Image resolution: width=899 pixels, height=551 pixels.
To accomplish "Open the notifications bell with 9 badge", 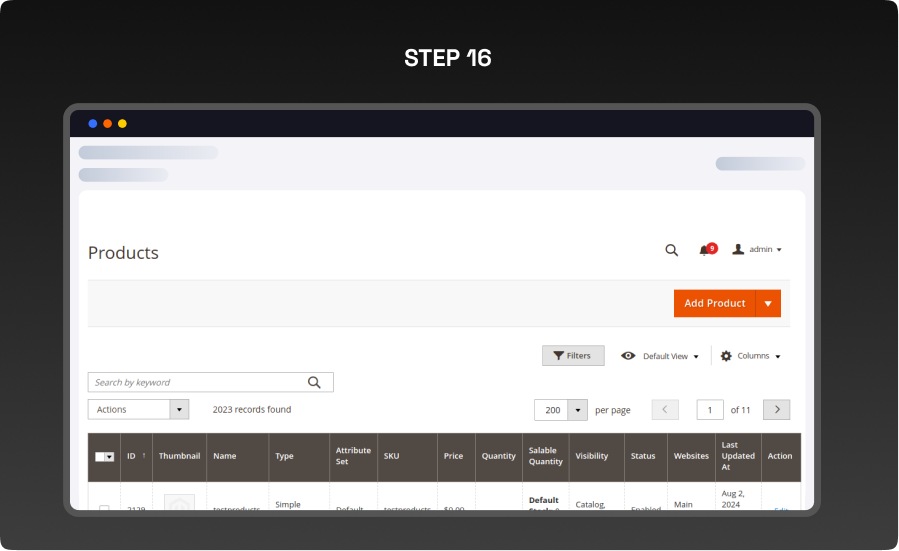I will pyautogui.click(x=705, y=250).
